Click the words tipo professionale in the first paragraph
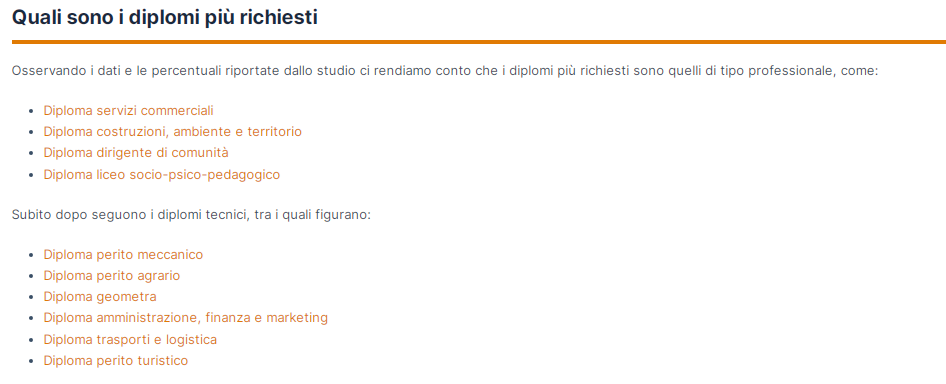This screenshot has width=946, height=384. tap(780, 71)
